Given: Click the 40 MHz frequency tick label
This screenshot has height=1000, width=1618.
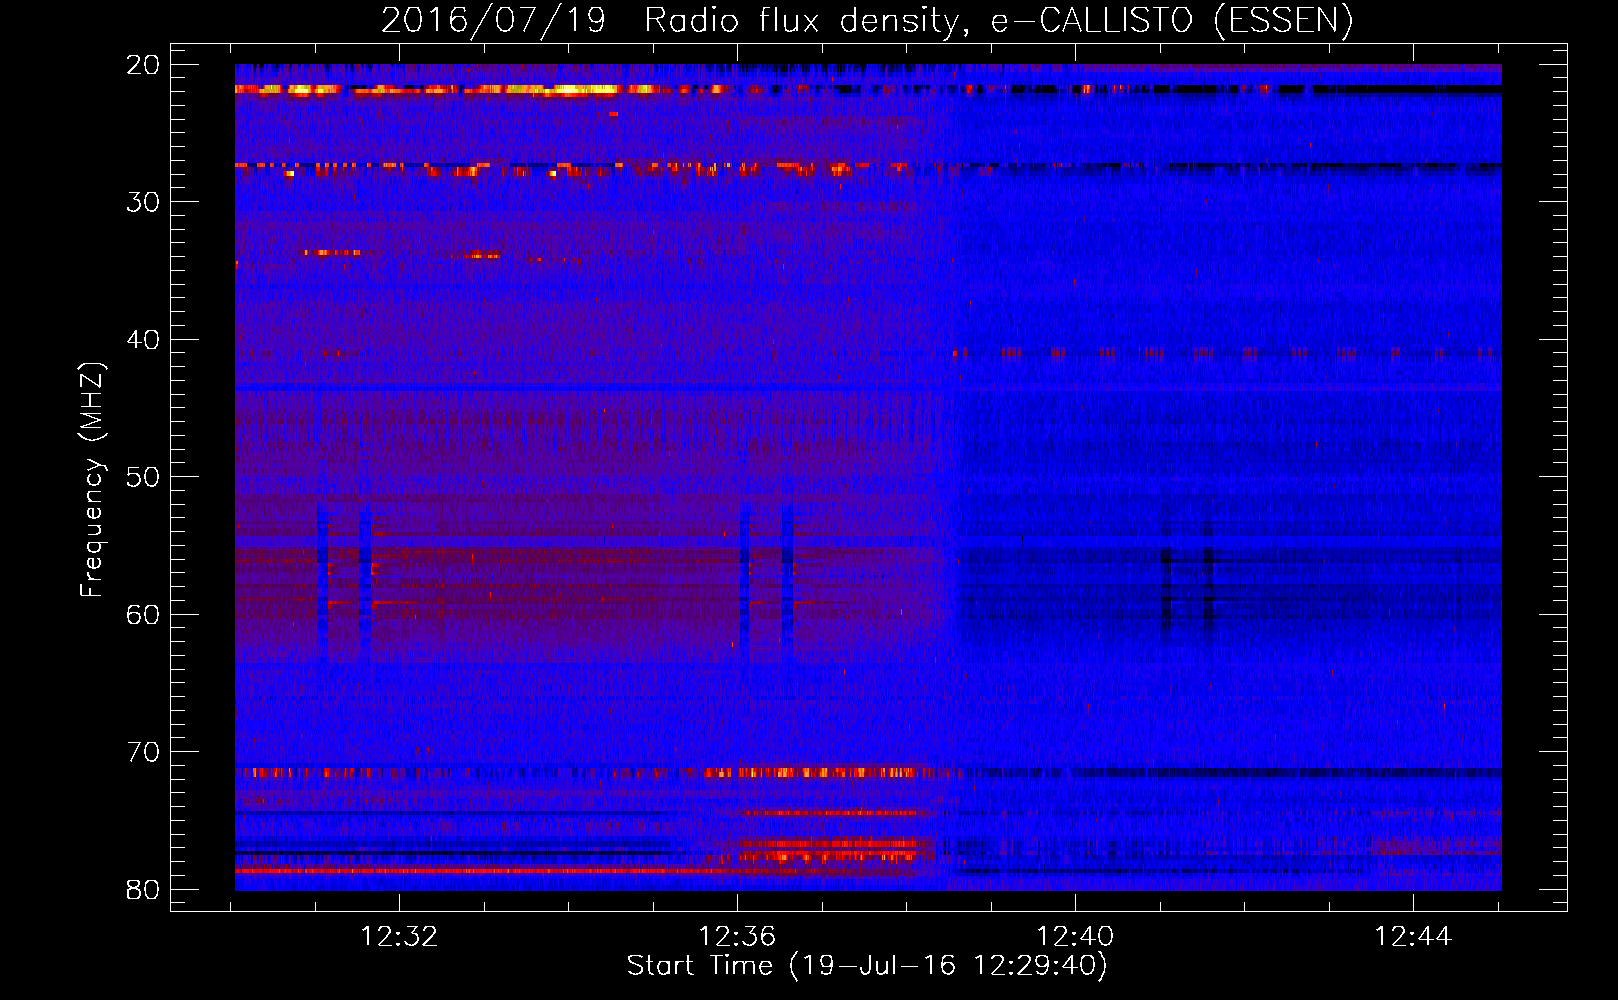Looking at the screenshot, I should pos(144,340).
